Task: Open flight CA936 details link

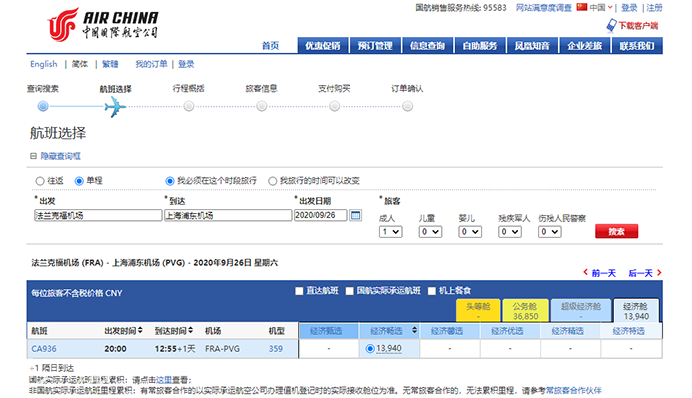Action: 44,349
